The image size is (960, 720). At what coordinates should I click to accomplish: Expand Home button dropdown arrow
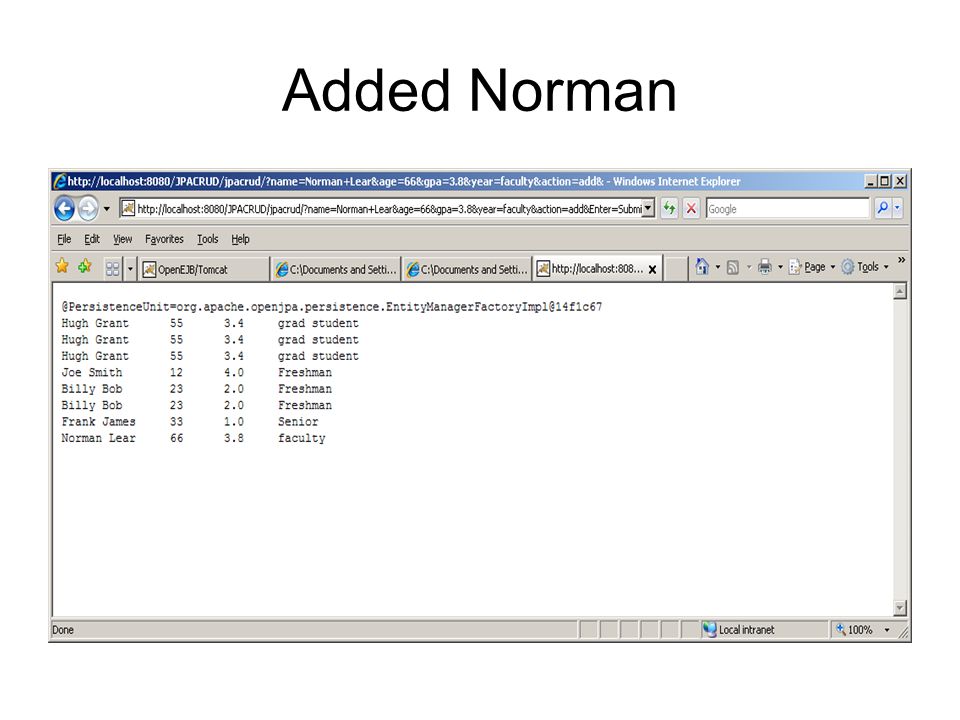coord(718,267)
